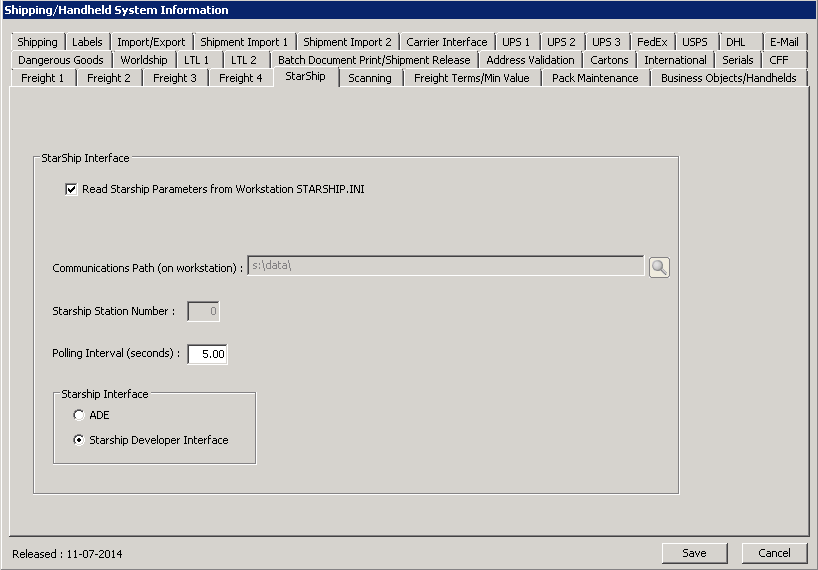
Task: Click the Polling Interval seconds field
Action: pyautogui.click(x=208, y=354)
